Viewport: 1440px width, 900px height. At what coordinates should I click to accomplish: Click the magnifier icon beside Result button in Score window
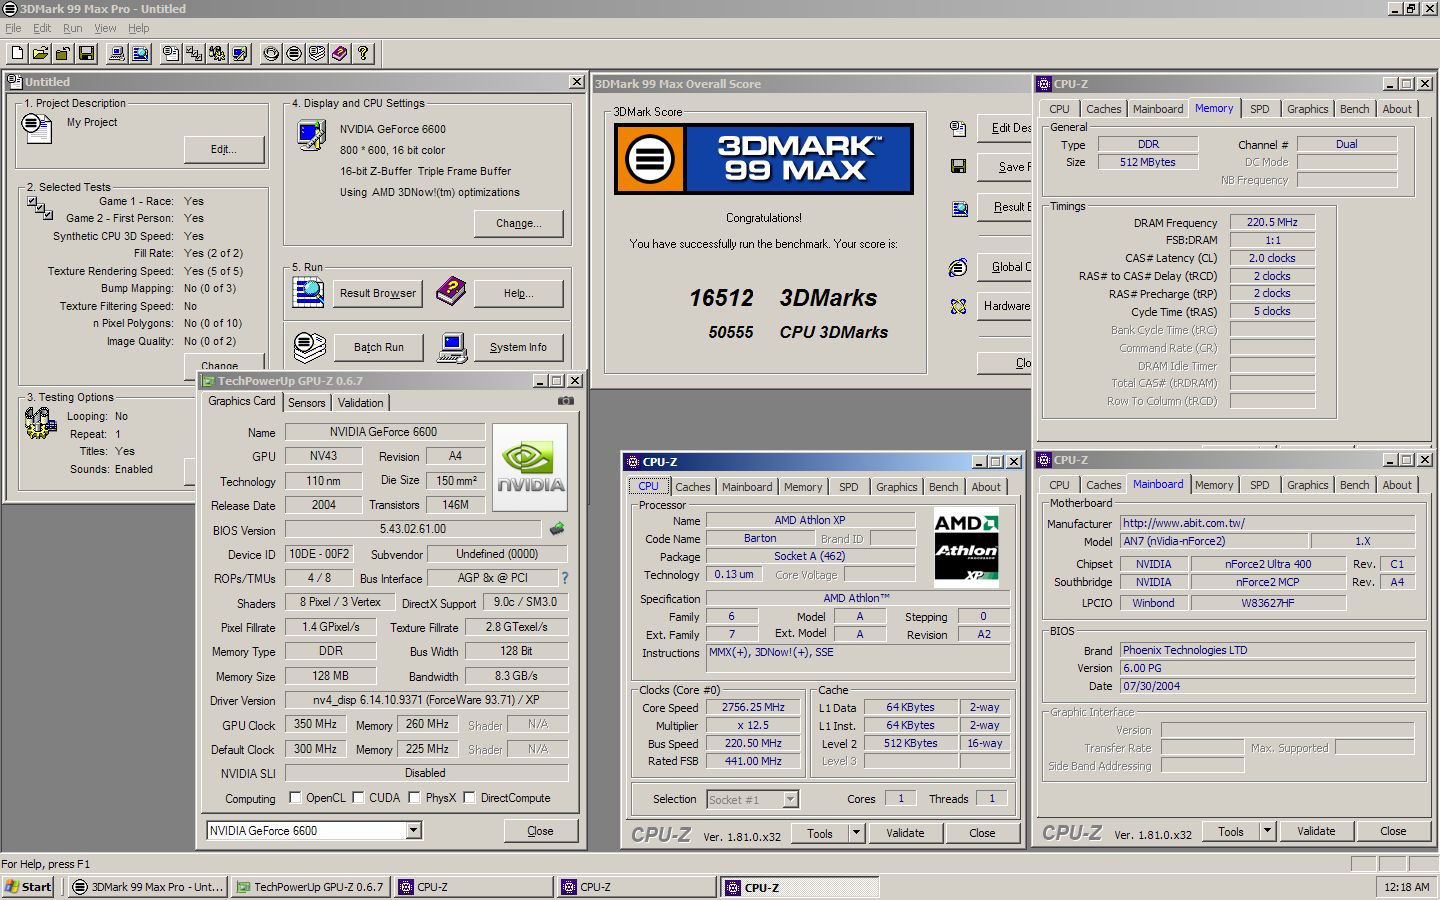pyautogui.click(x=959, y=208)
